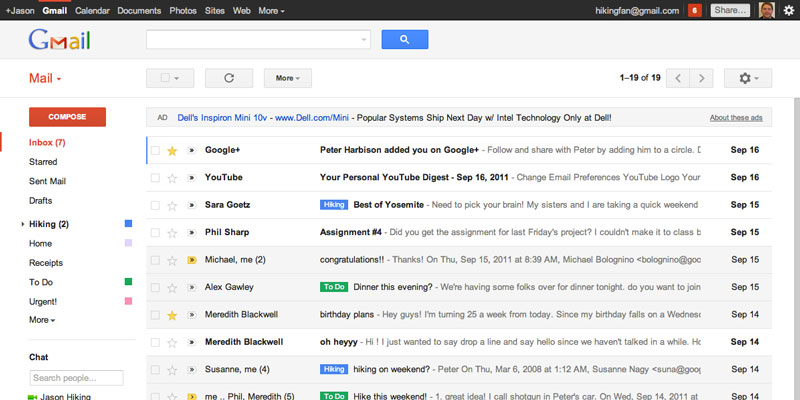
Task: Click the pink Urgent! label color swatch
Action: pyautogui.click(x=129, y=301)
